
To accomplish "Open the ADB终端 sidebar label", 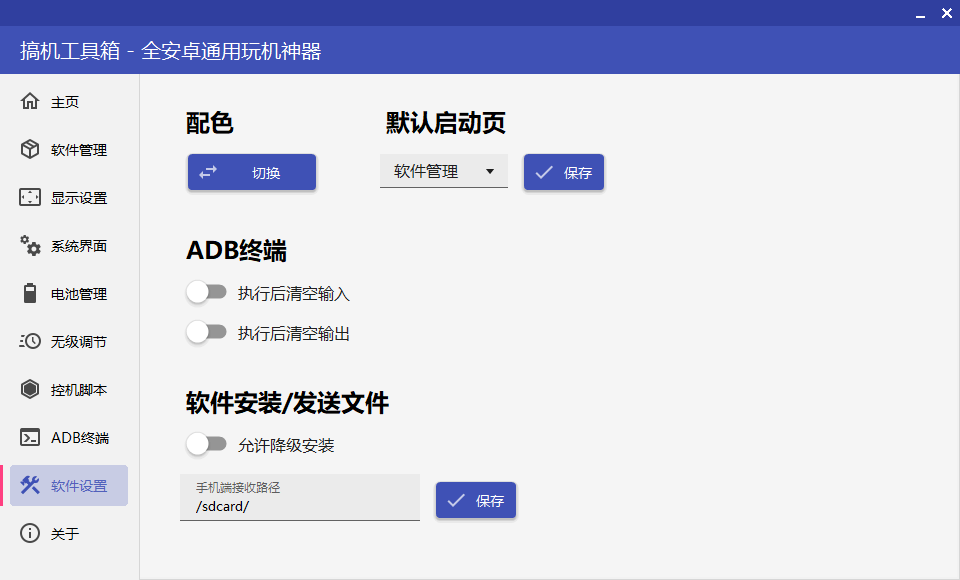I will 80,438.
